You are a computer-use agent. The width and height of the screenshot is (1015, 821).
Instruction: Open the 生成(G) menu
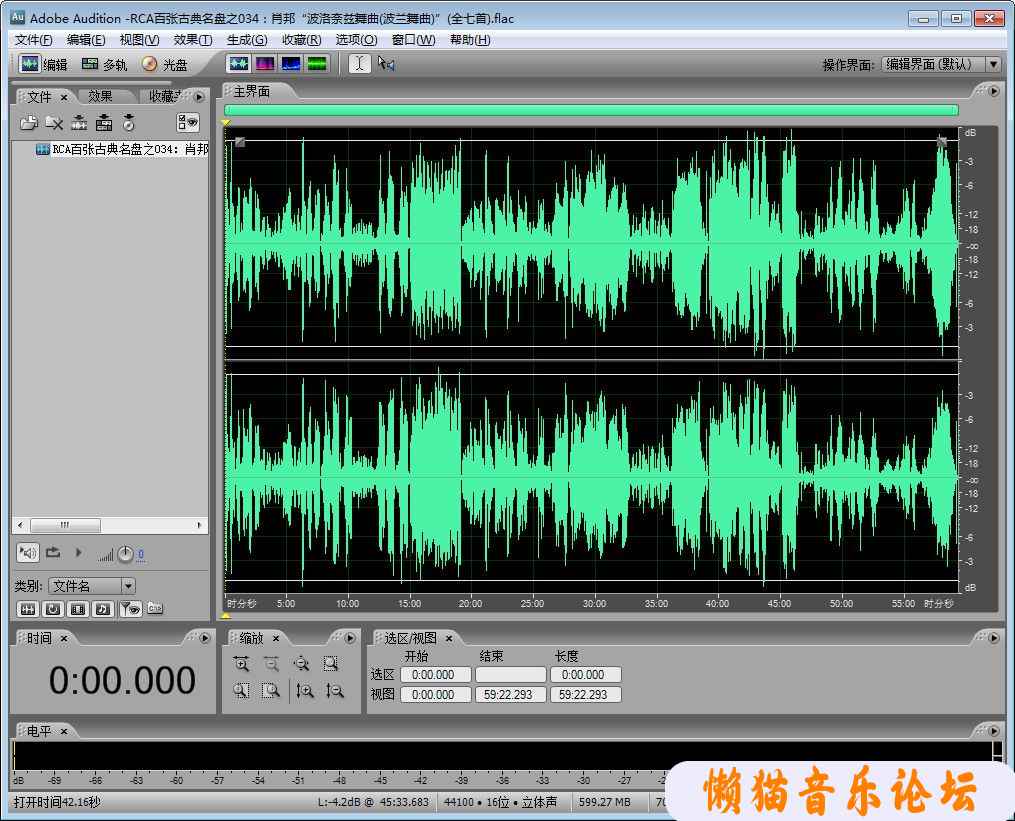247,40
